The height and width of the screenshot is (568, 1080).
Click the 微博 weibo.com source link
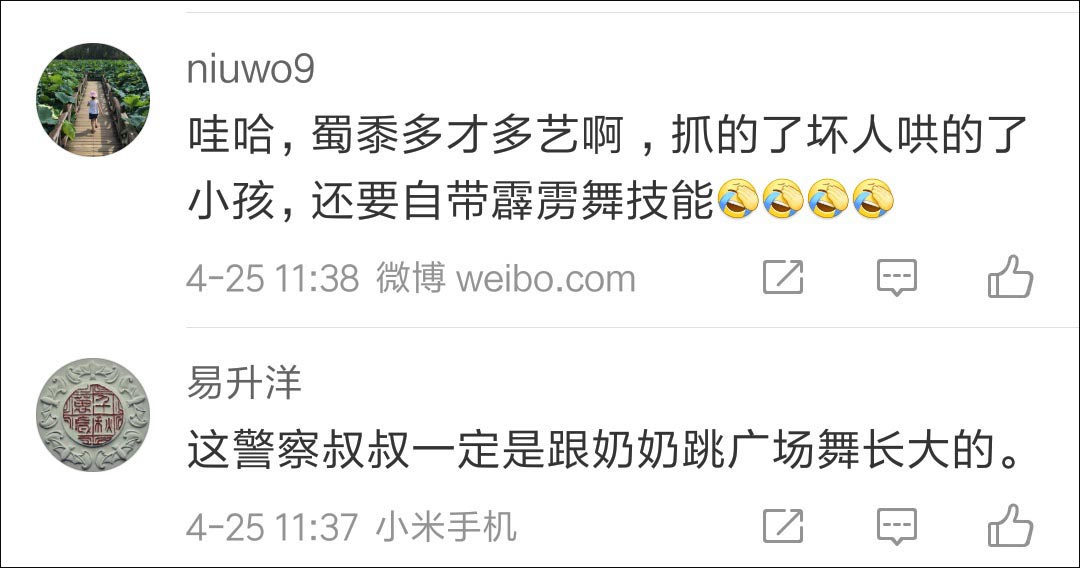pos(506,278)
